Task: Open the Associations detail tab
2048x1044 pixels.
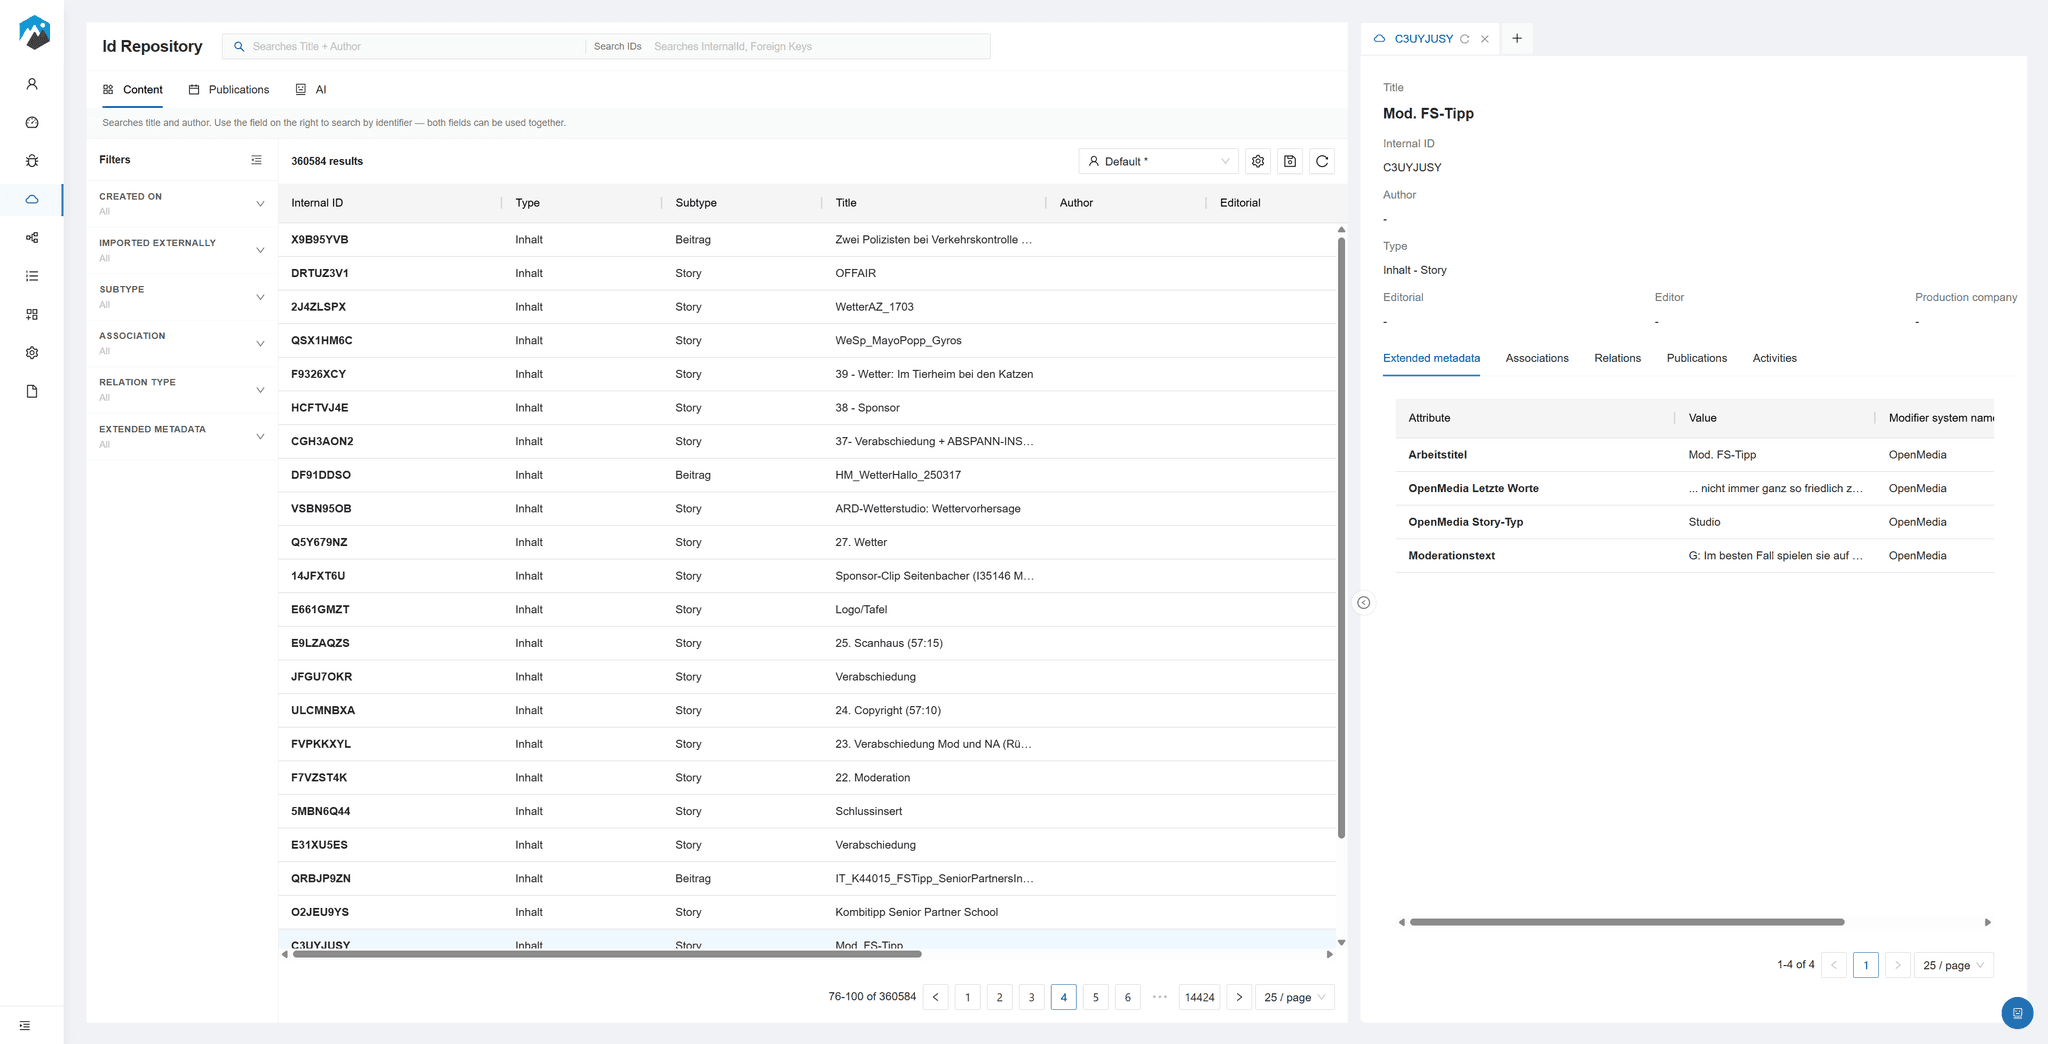Action: tap(1537, 358)
